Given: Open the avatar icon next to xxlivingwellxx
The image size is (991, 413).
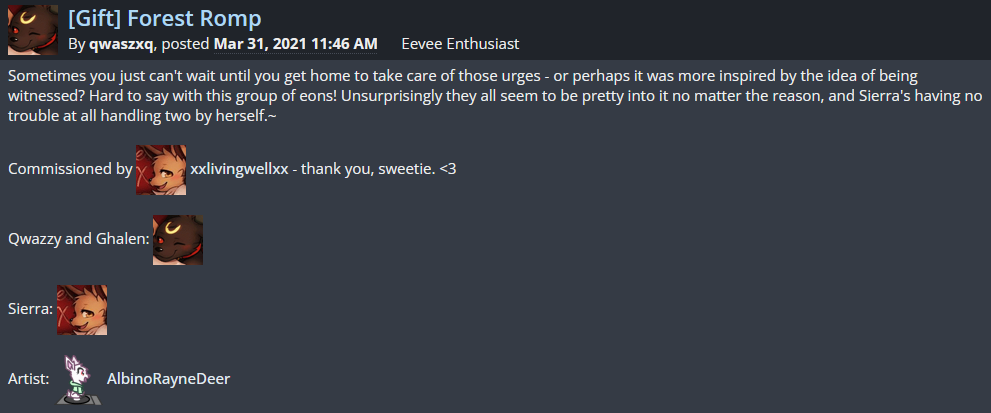Looking at the screenshot, I should click(161, 170).
